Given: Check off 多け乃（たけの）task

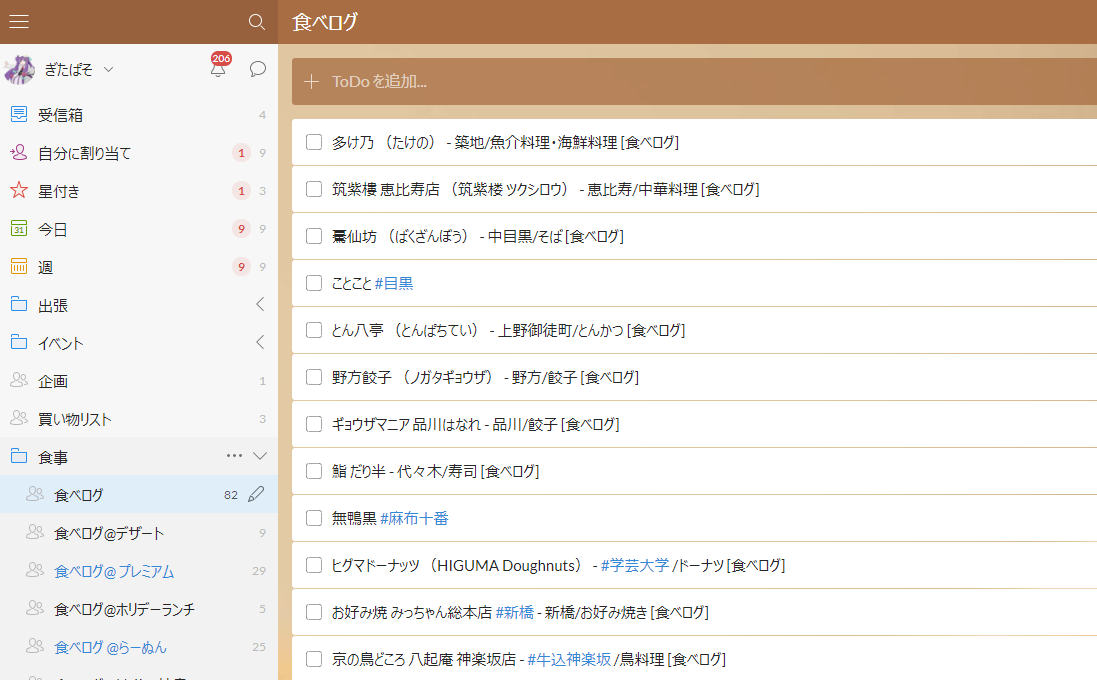Looking at the screenshot, I should click(x=314, y=142).
